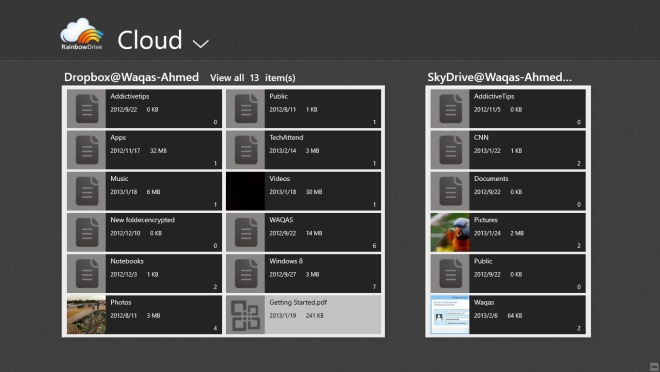Click the 2013/2/14 date of TechAttend
The height and width of the screenshot is (372, 660).
tap(282, 151)
